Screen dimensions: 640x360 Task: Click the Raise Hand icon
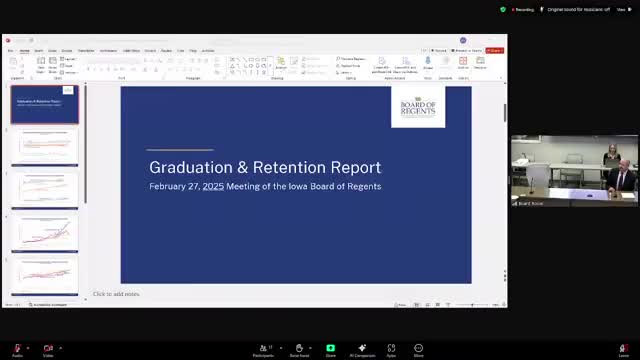pos(299,350)
